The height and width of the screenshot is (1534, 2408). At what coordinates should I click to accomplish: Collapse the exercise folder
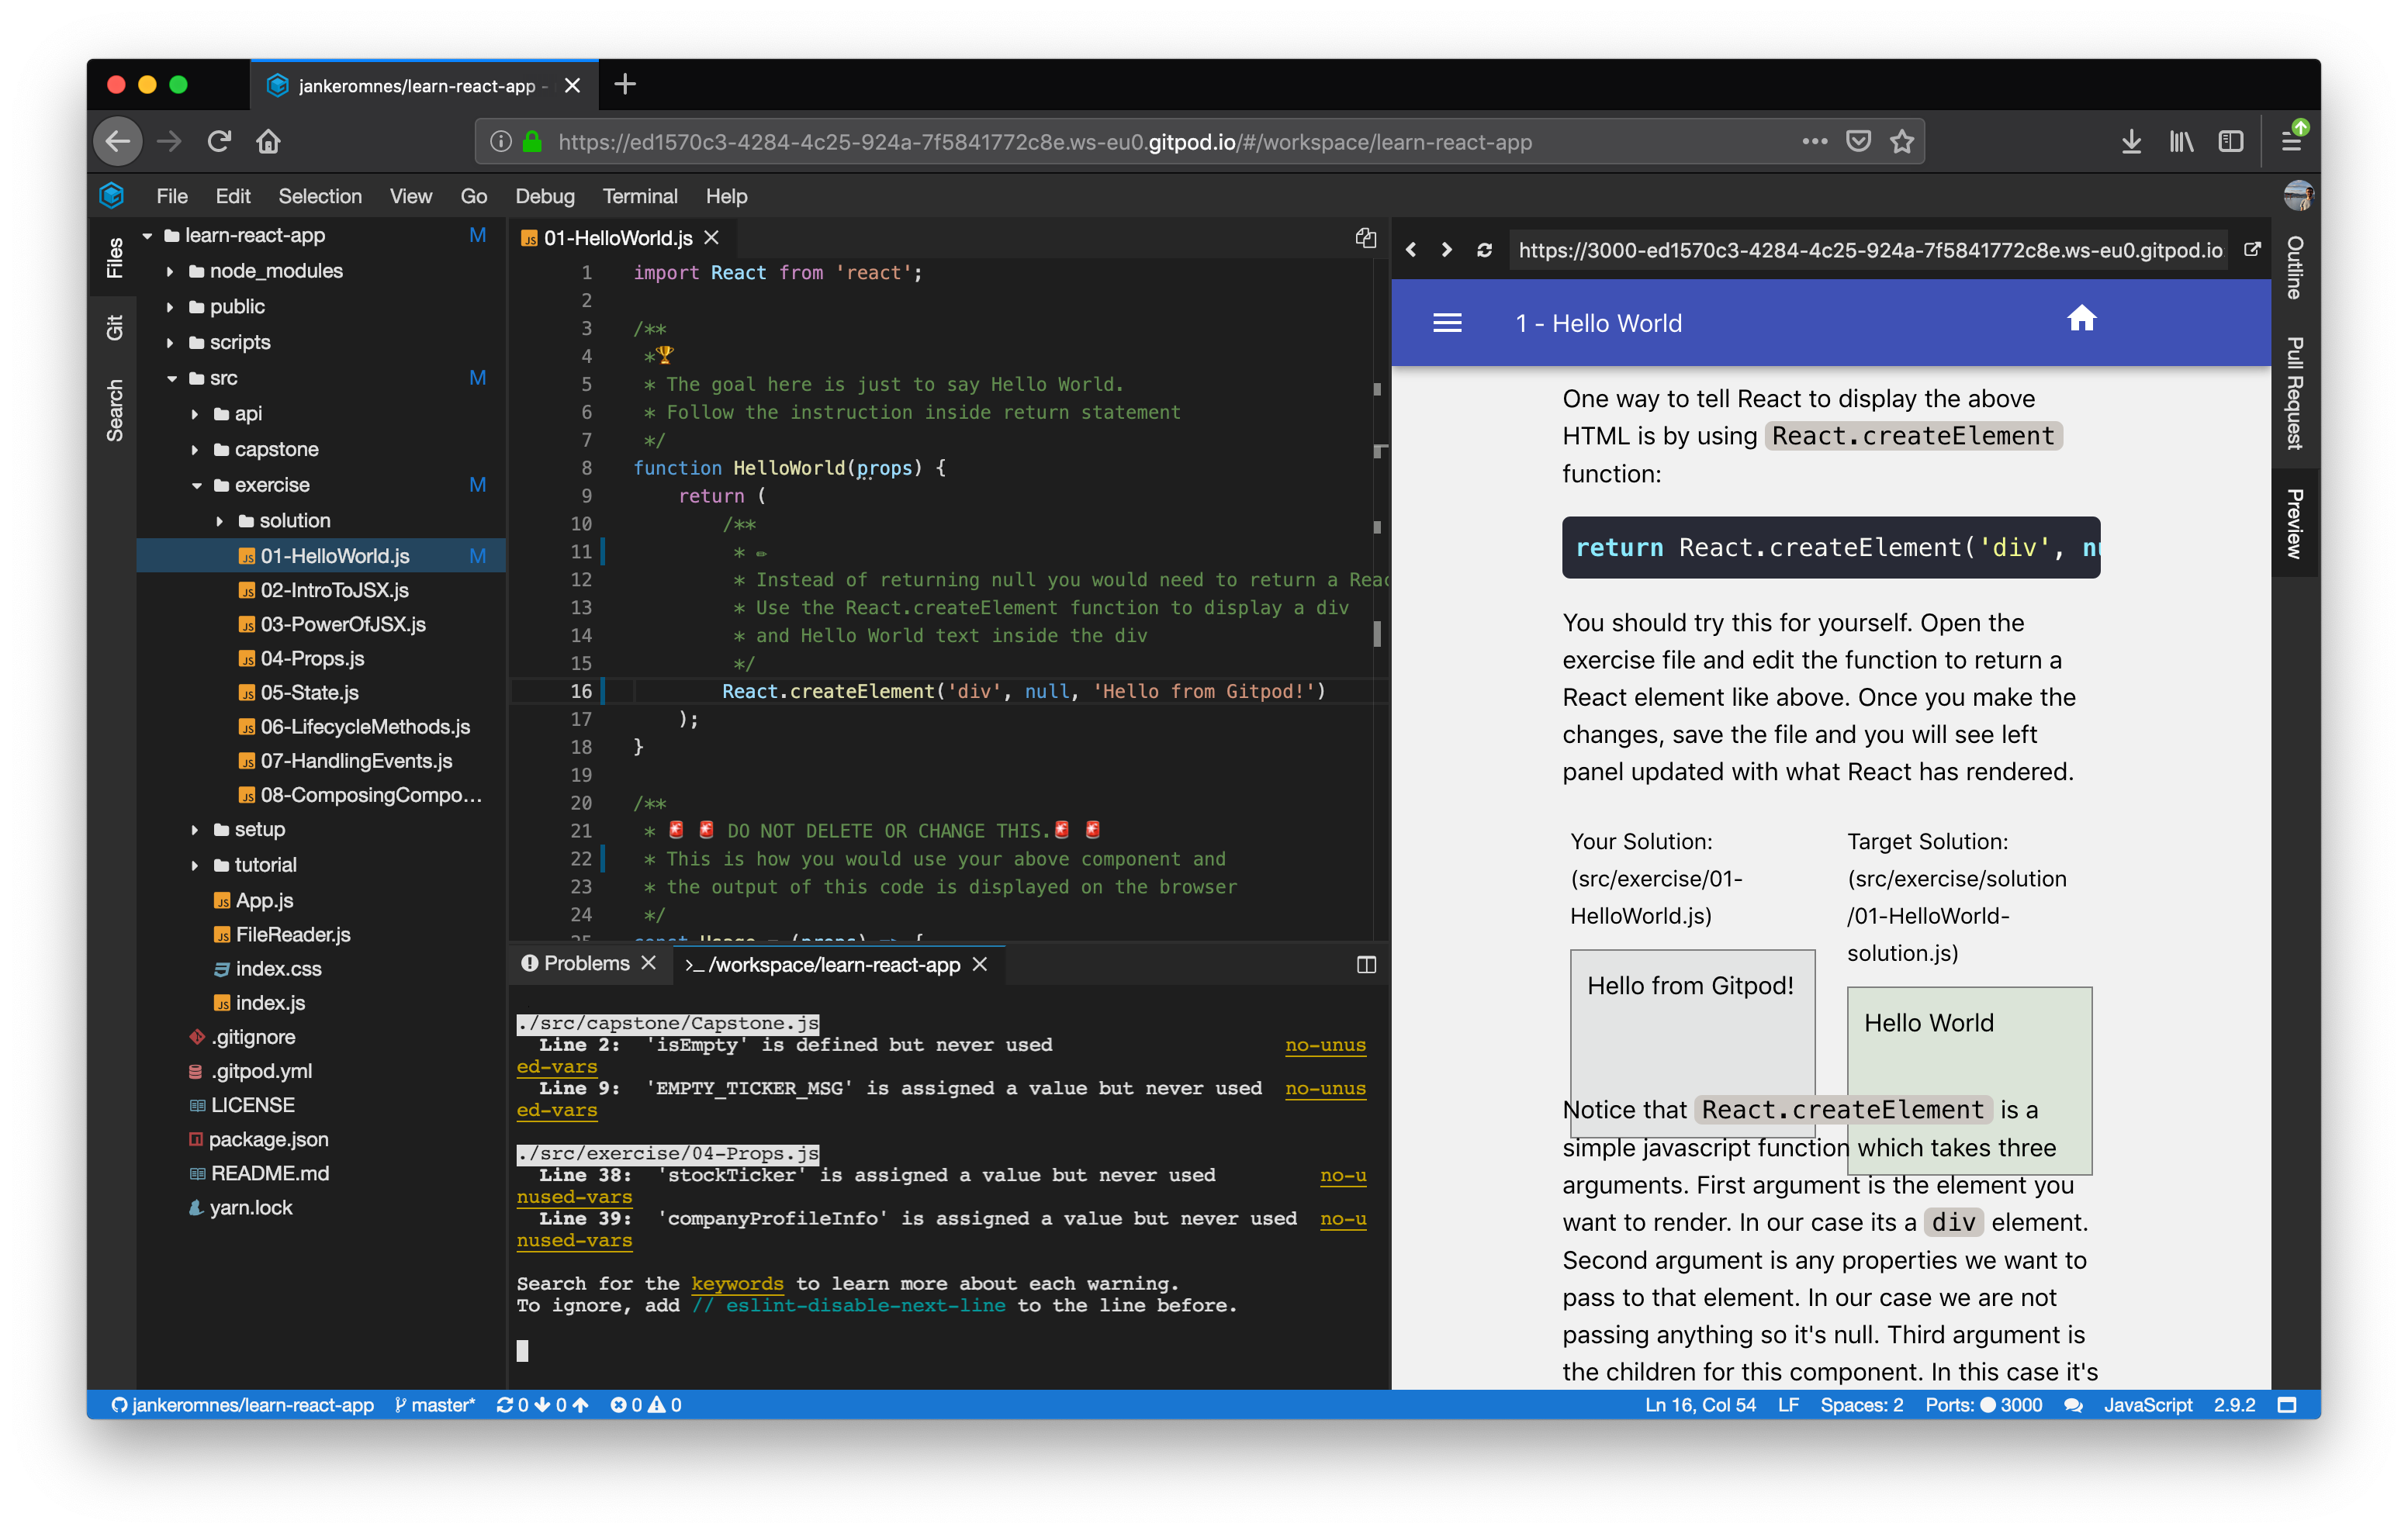[197, 486]
